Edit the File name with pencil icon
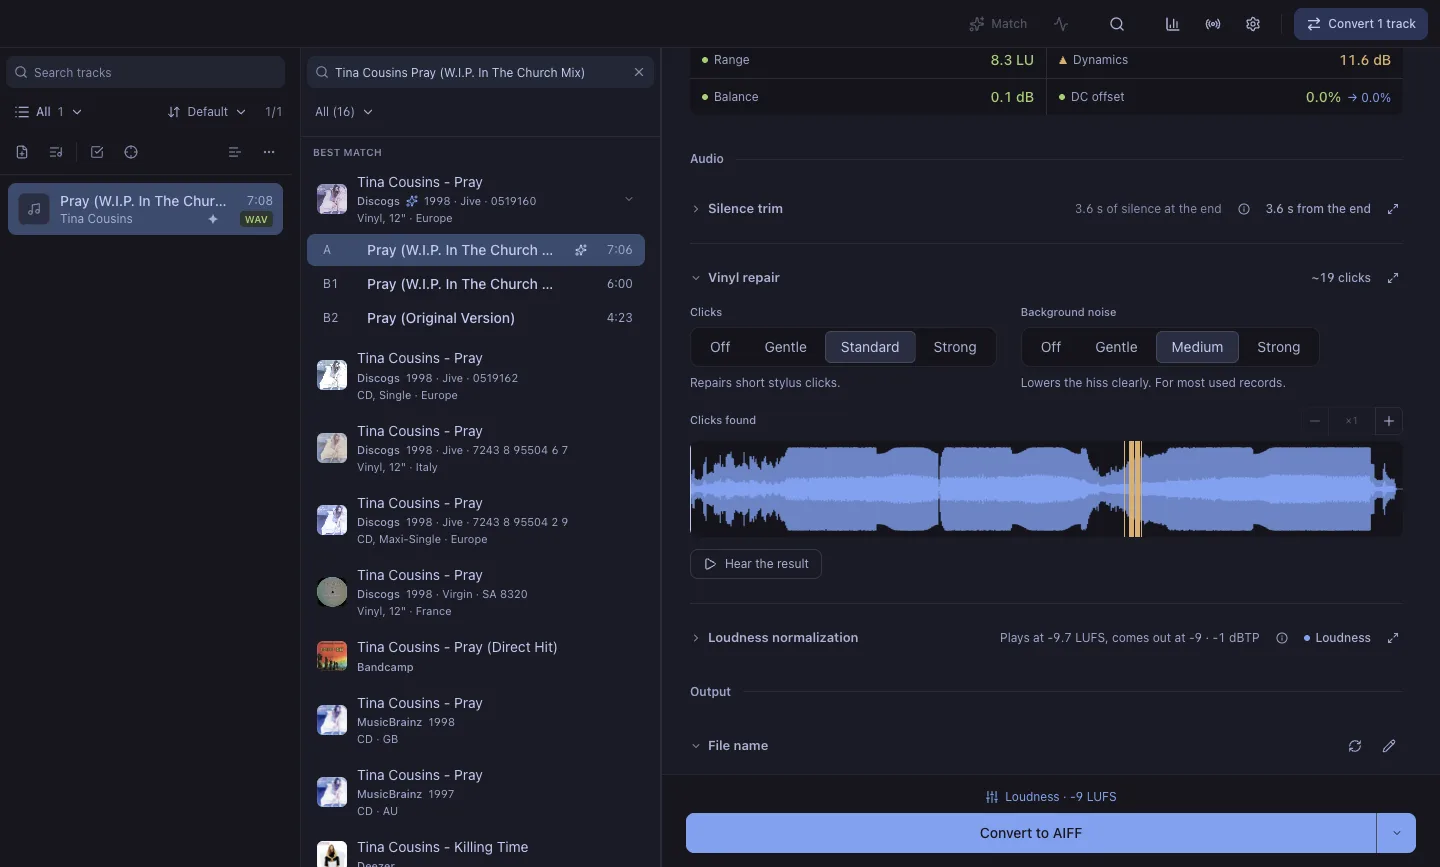 (1389, 746)
